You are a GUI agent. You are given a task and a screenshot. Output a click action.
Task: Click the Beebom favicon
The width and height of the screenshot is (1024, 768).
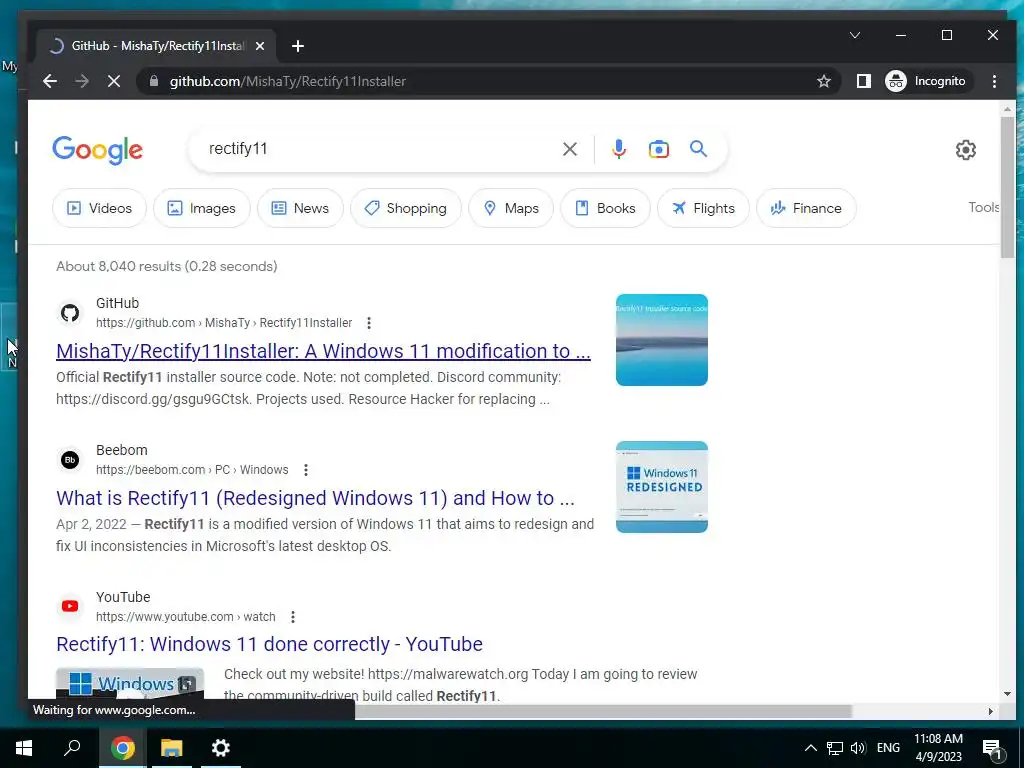(x=70, y=460)
